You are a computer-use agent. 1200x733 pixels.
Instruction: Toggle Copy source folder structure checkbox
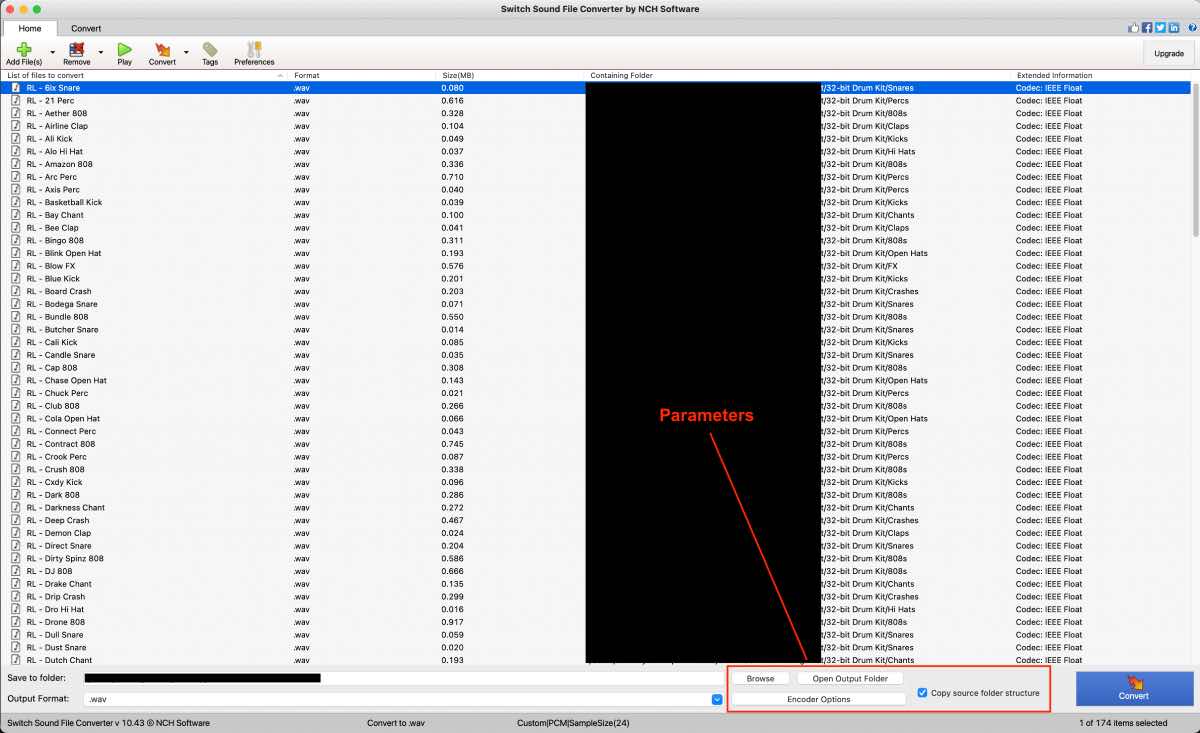coord(922,692)
